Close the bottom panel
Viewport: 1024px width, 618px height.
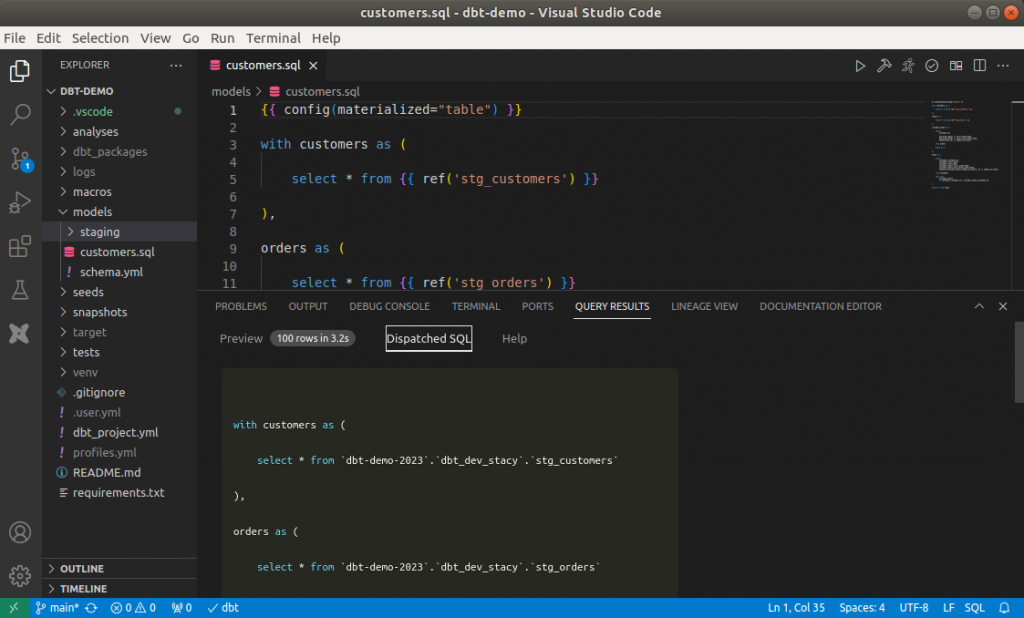1003,306
